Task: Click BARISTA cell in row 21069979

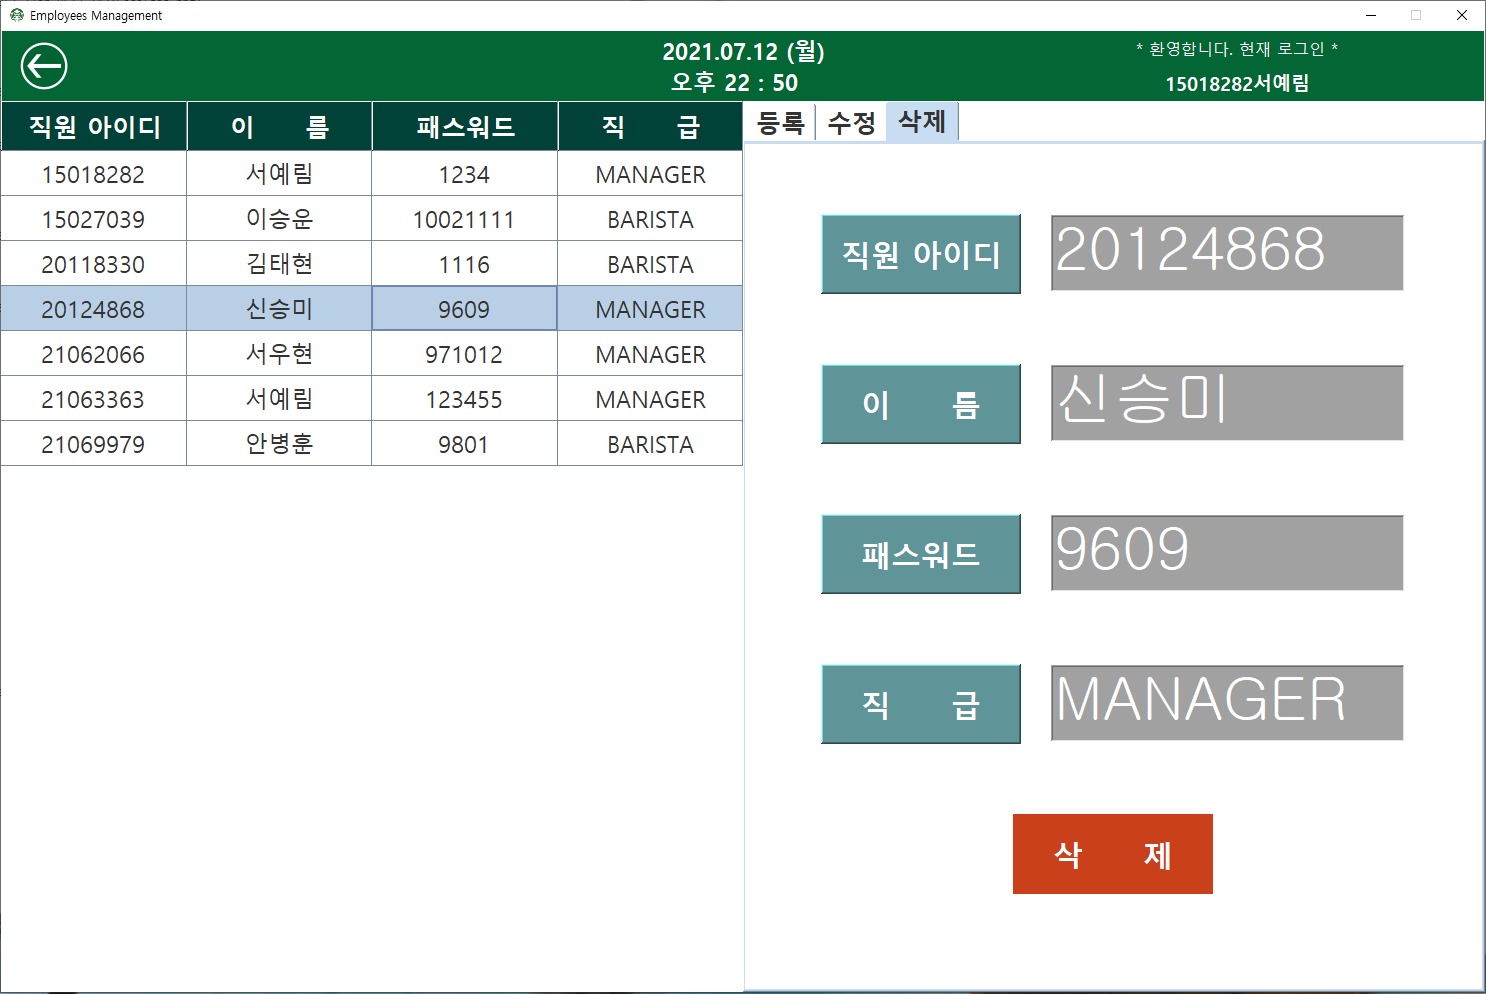Action: click(651, 444)
